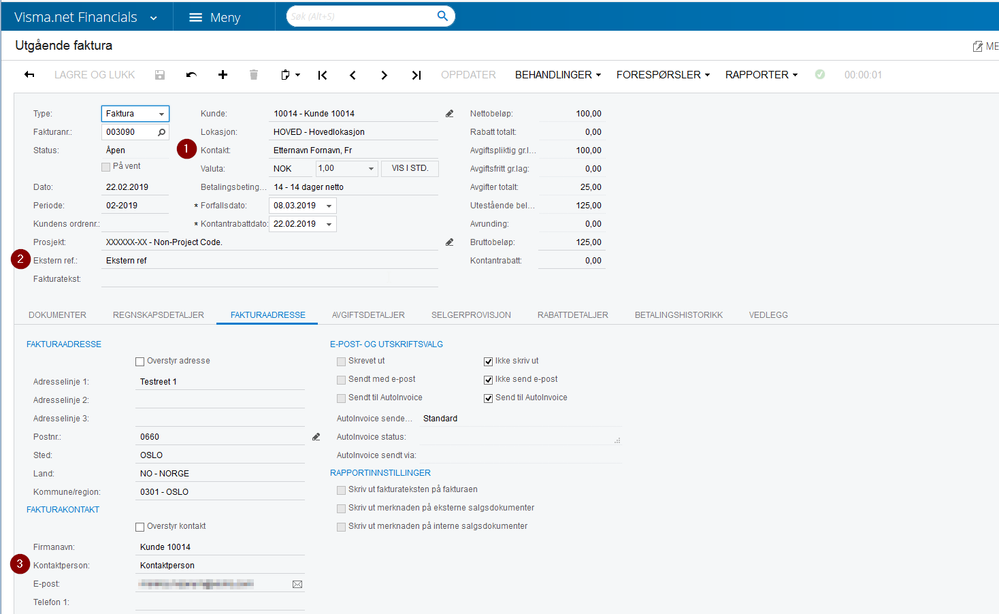Image resolution: width=999 pixels, height=614 pixels.
Task: Click the search magnifier icon
Action: [x=442, y=17]
